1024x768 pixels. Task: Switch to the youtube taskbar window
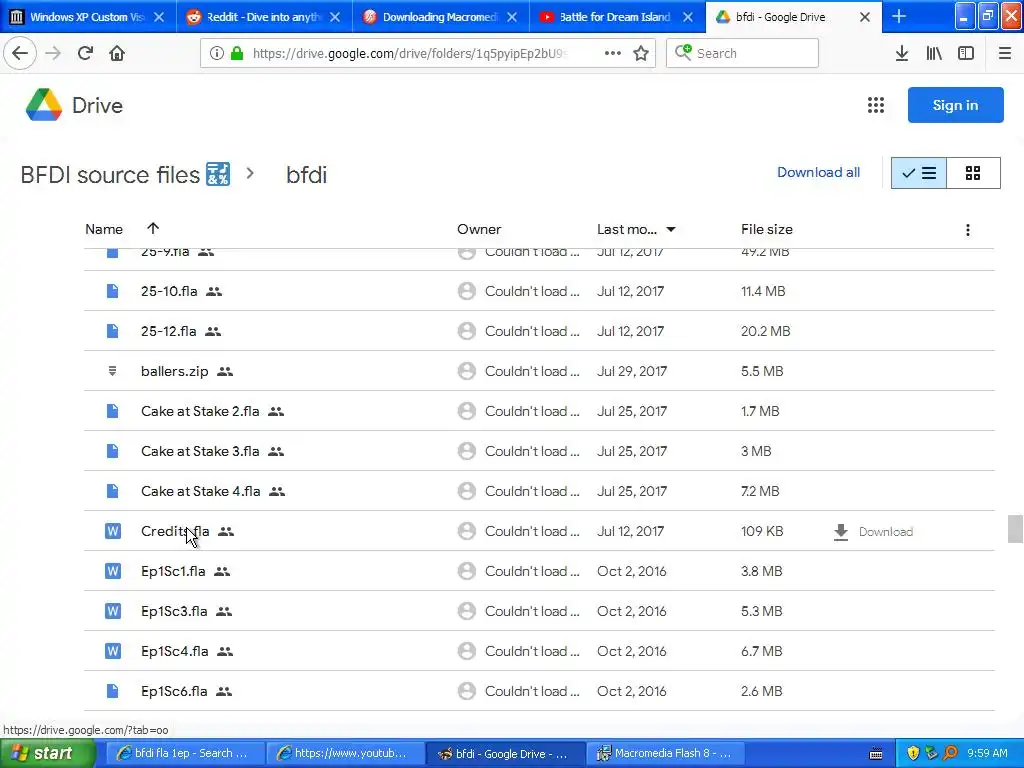point(346,753)
